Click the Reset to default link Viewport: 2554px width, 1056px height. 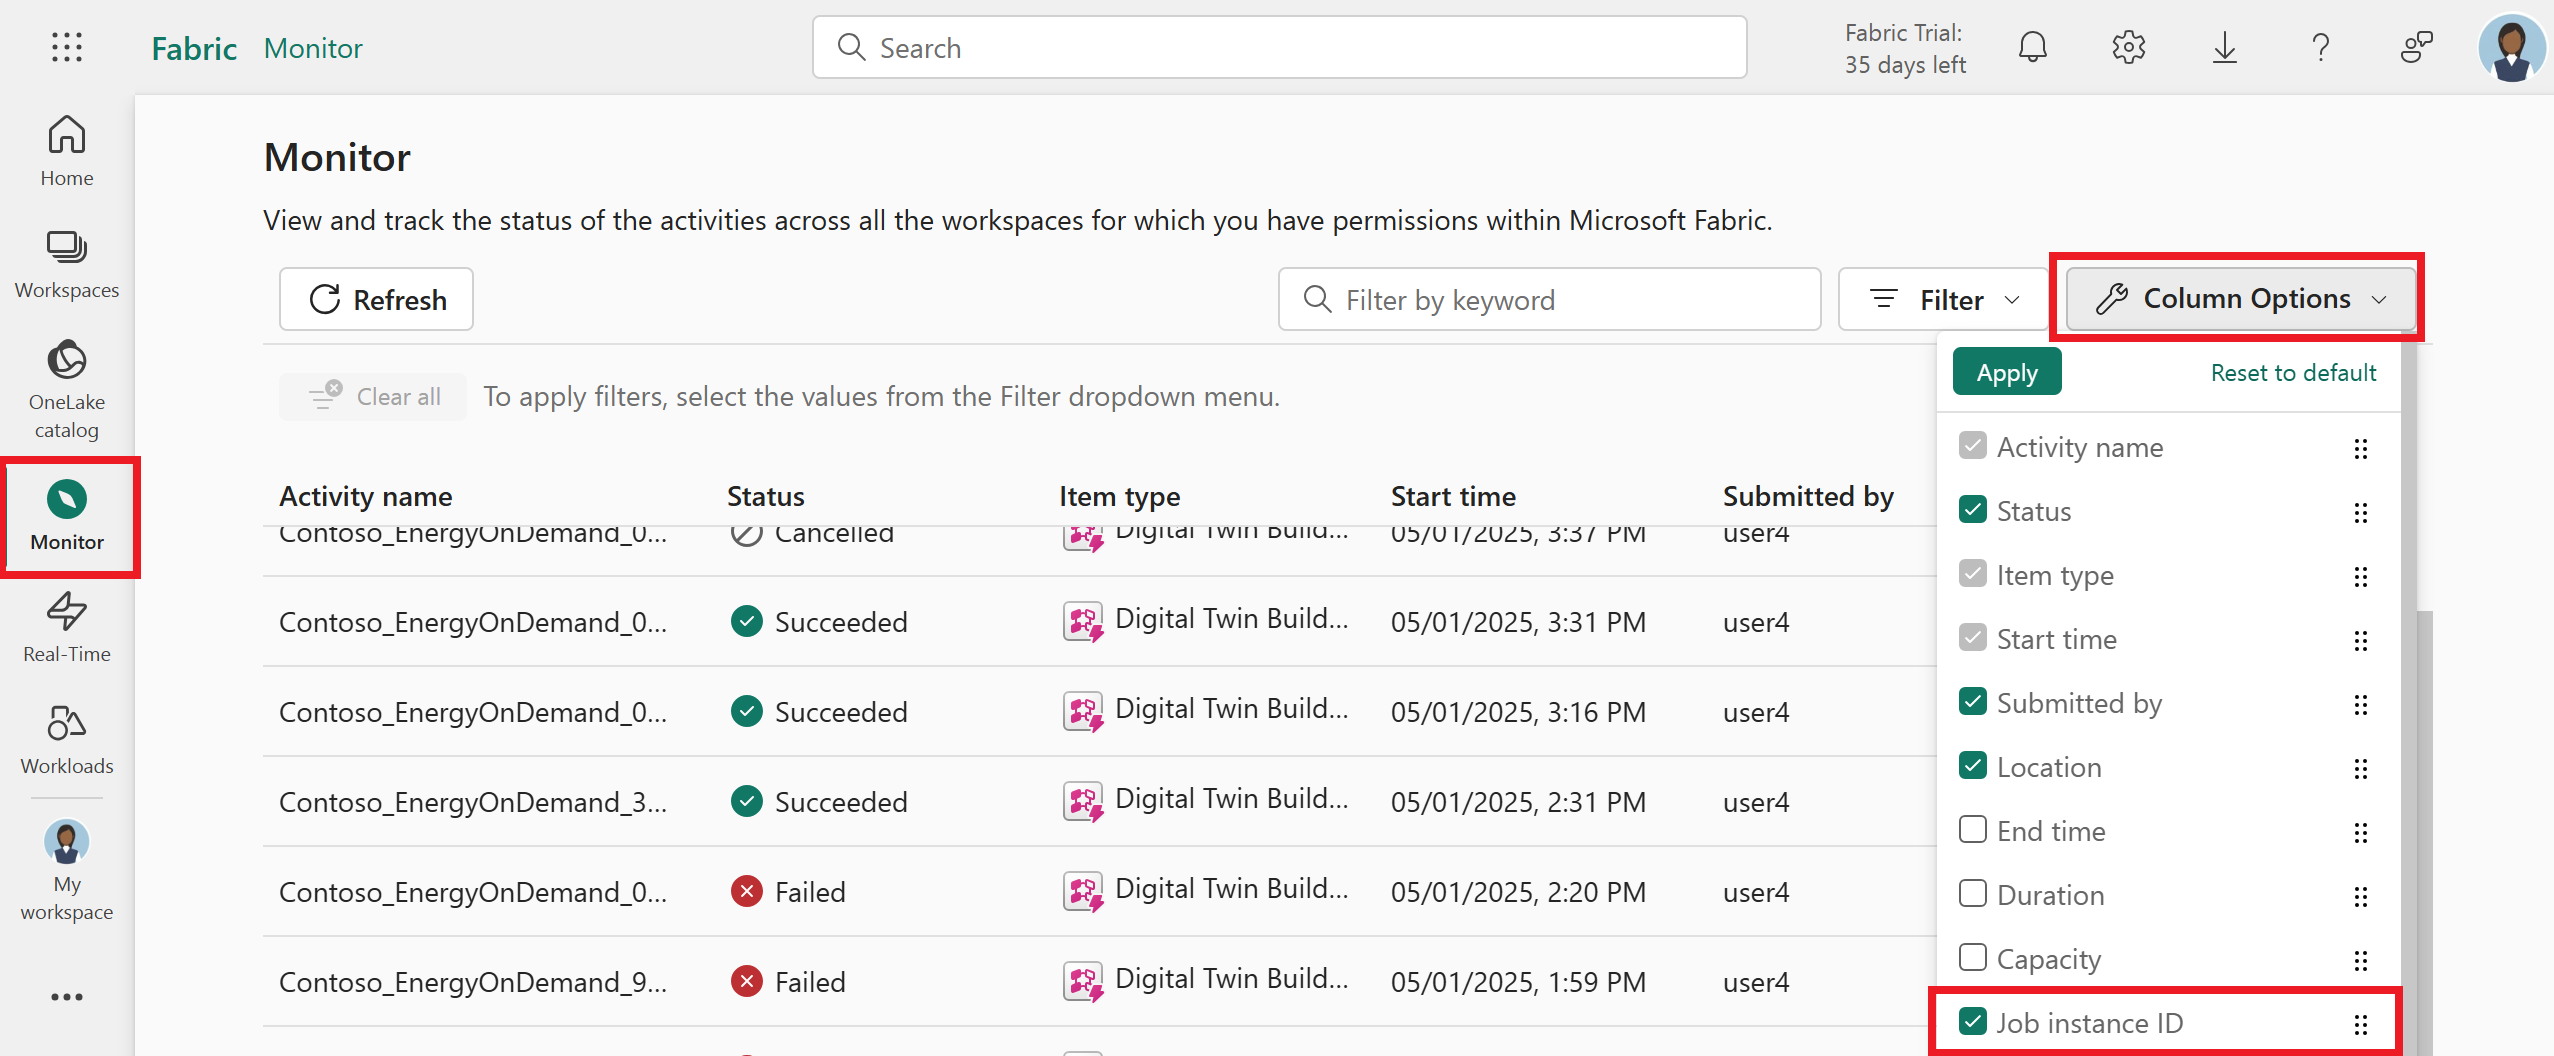coord(2292,373)
